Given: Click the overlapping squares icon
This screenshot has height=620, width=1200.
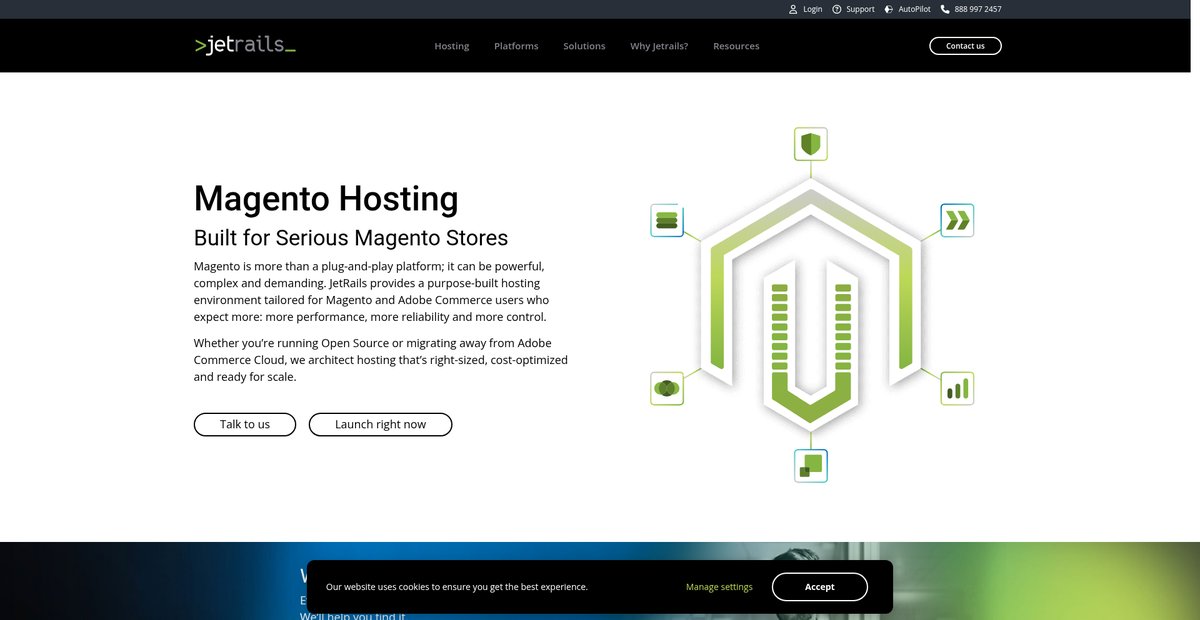Looking at the screenshot, I should [x=811, y=465].
